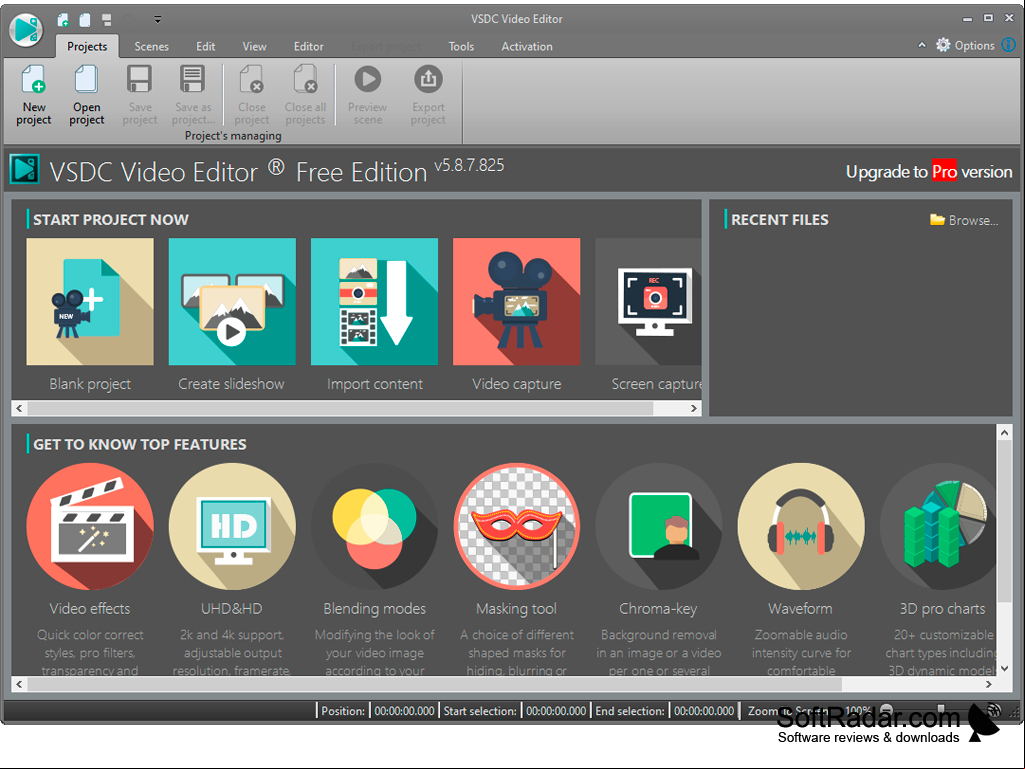Screen dimensions: 1025x769
Task: Open the Video effects feature icon
Action: click(x=90, y=526)
